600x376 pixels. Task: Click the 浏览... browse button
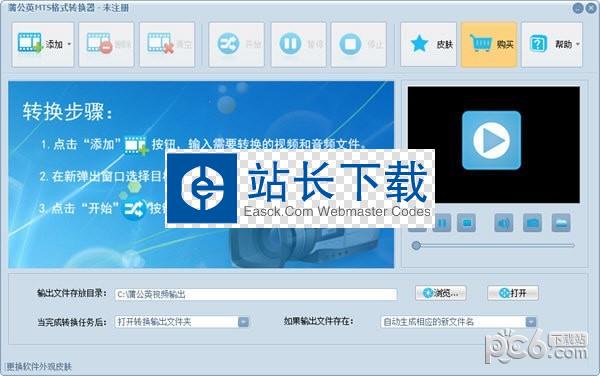click(441, 293)
